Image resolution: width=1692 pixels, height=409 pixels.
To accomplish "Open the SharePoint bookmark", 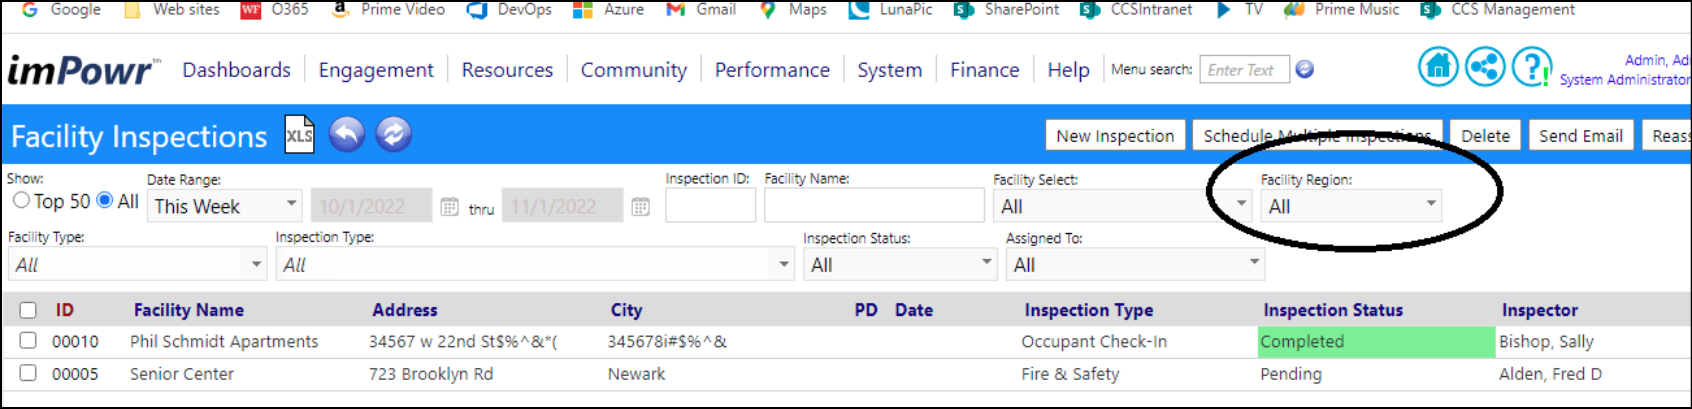I will click(x=1007, y=10).
